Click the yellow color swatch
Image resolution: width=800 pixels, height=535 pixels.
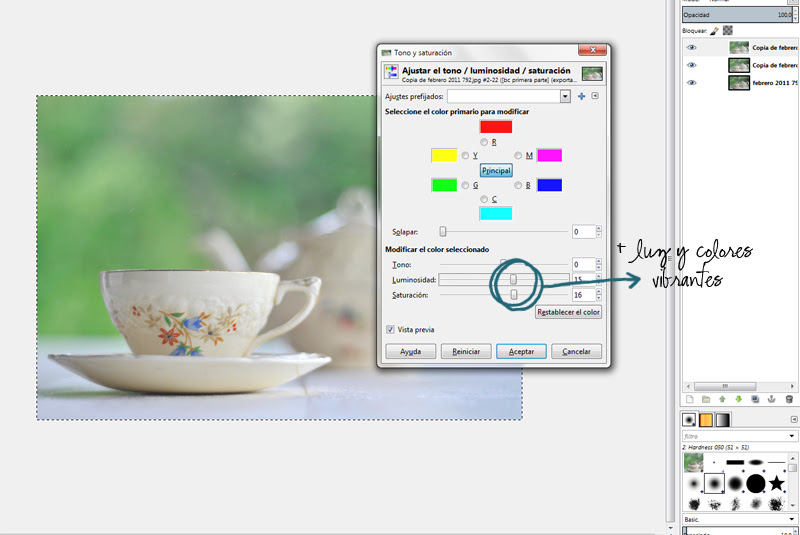(444, 156)
